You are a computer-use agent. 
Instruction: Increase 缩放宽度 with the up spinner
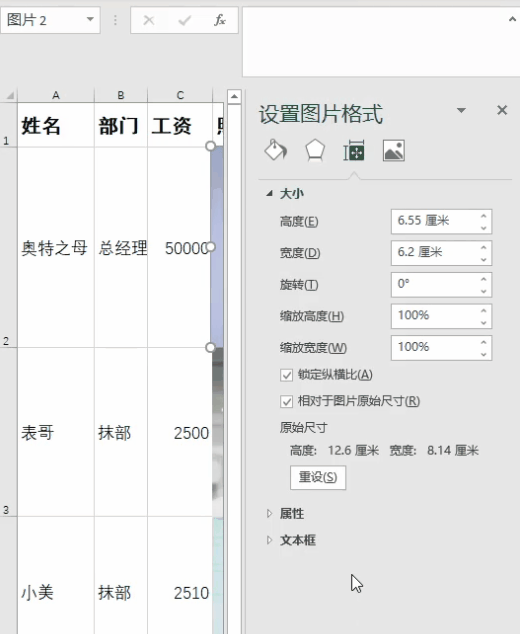(484, 342)
